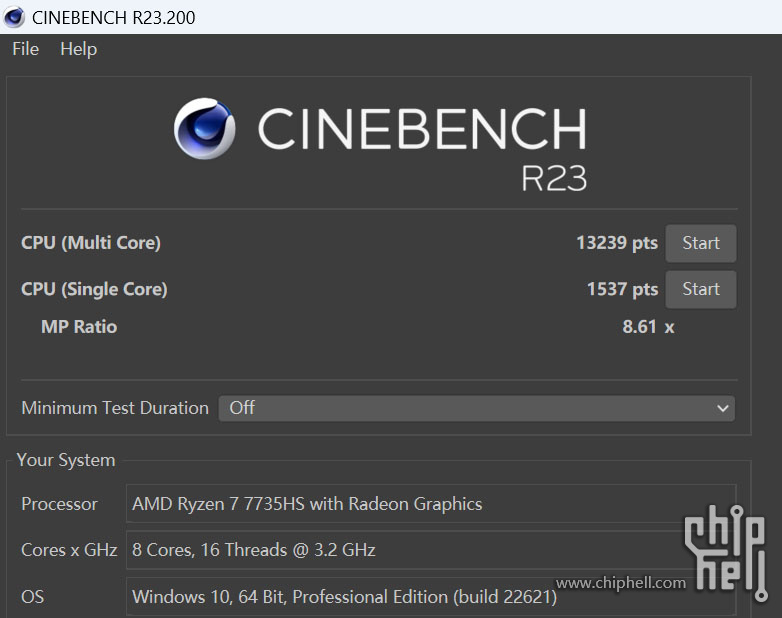Click the CPU (Multi Core) label
782x618 pixels.
pyautogui.click(x=91, y=243)
